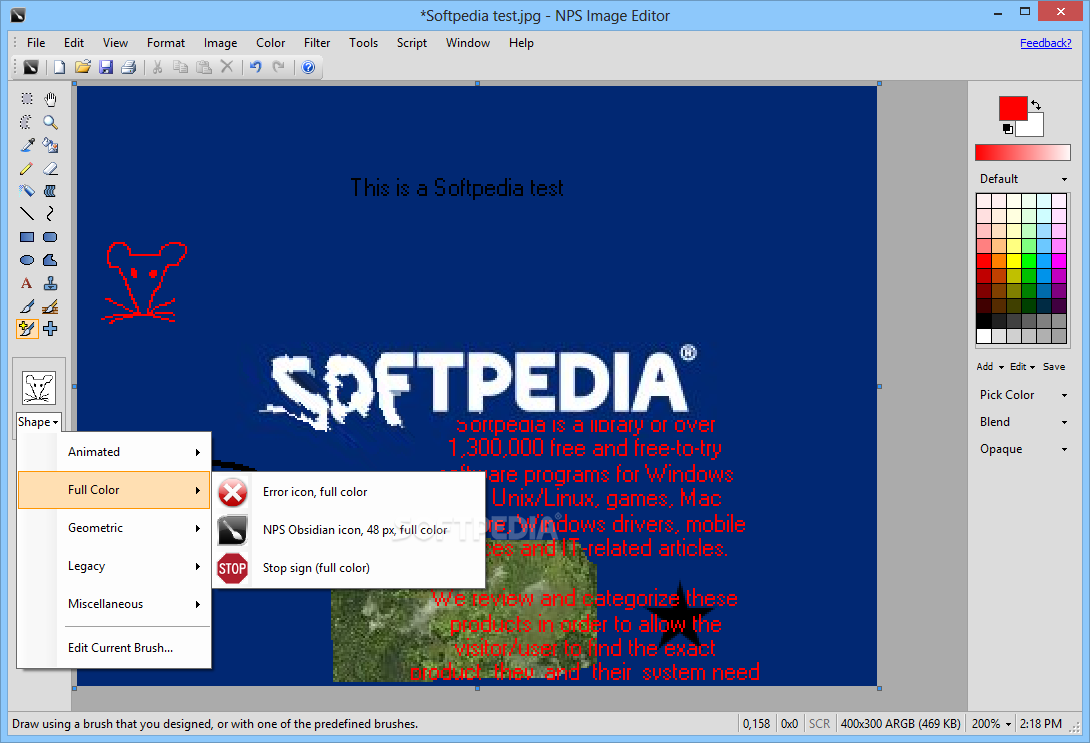Click the Save floppy disk icon
The height and width of the screenshot is (743, 1090).
click(x=106, y=67)
